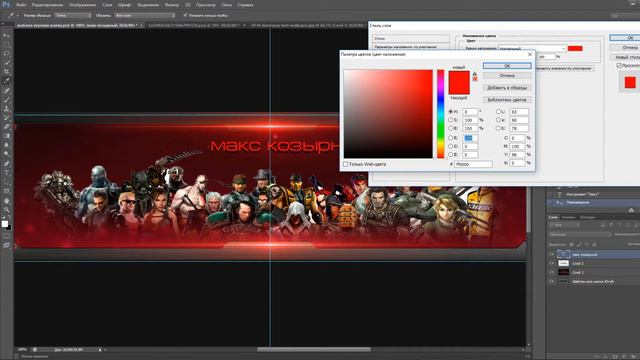
Task: Open the sample layers dropdown in options bar
Action: click(x=145, y=16)
